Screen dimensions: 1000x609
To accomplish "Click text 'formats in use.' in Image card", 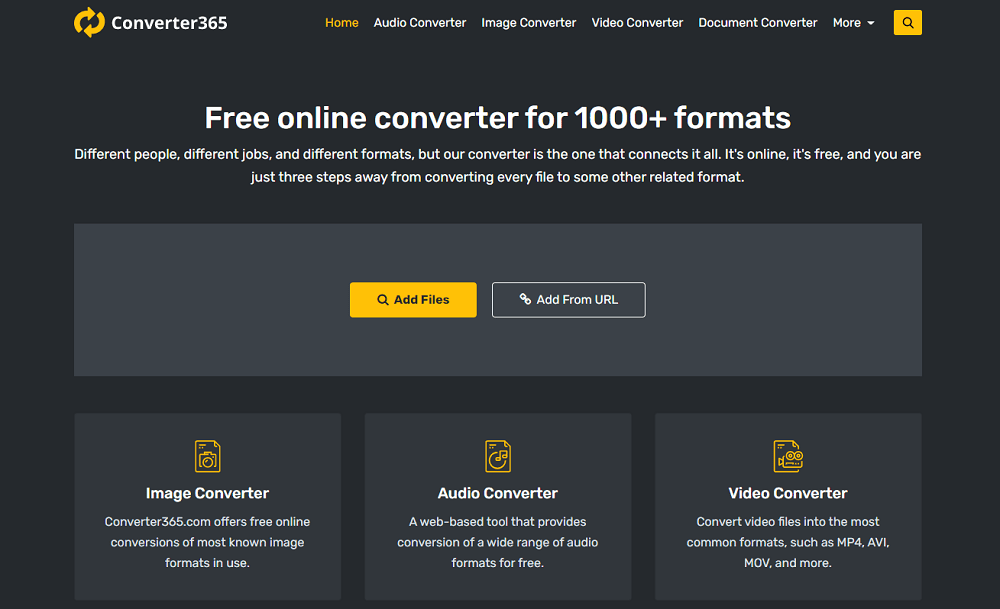I will click(x=207, y=563).
